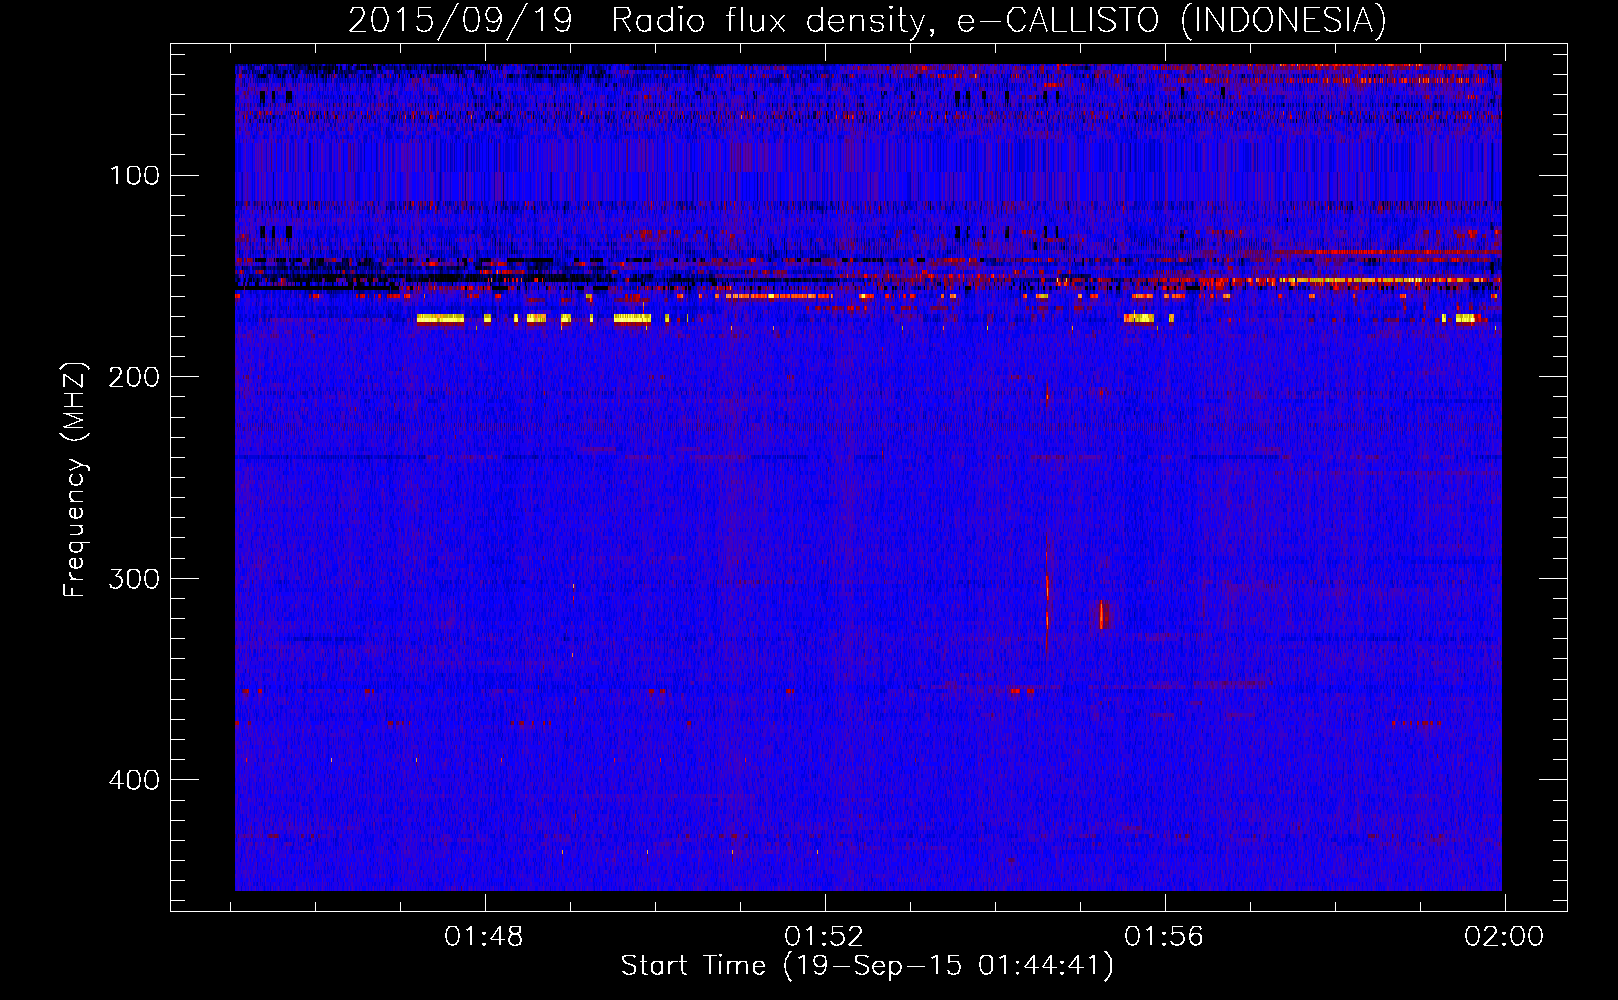Click the 'Frequency (MHZ)' axis label
This screenshot has height=1000, width=1618.
pos(75,479)
